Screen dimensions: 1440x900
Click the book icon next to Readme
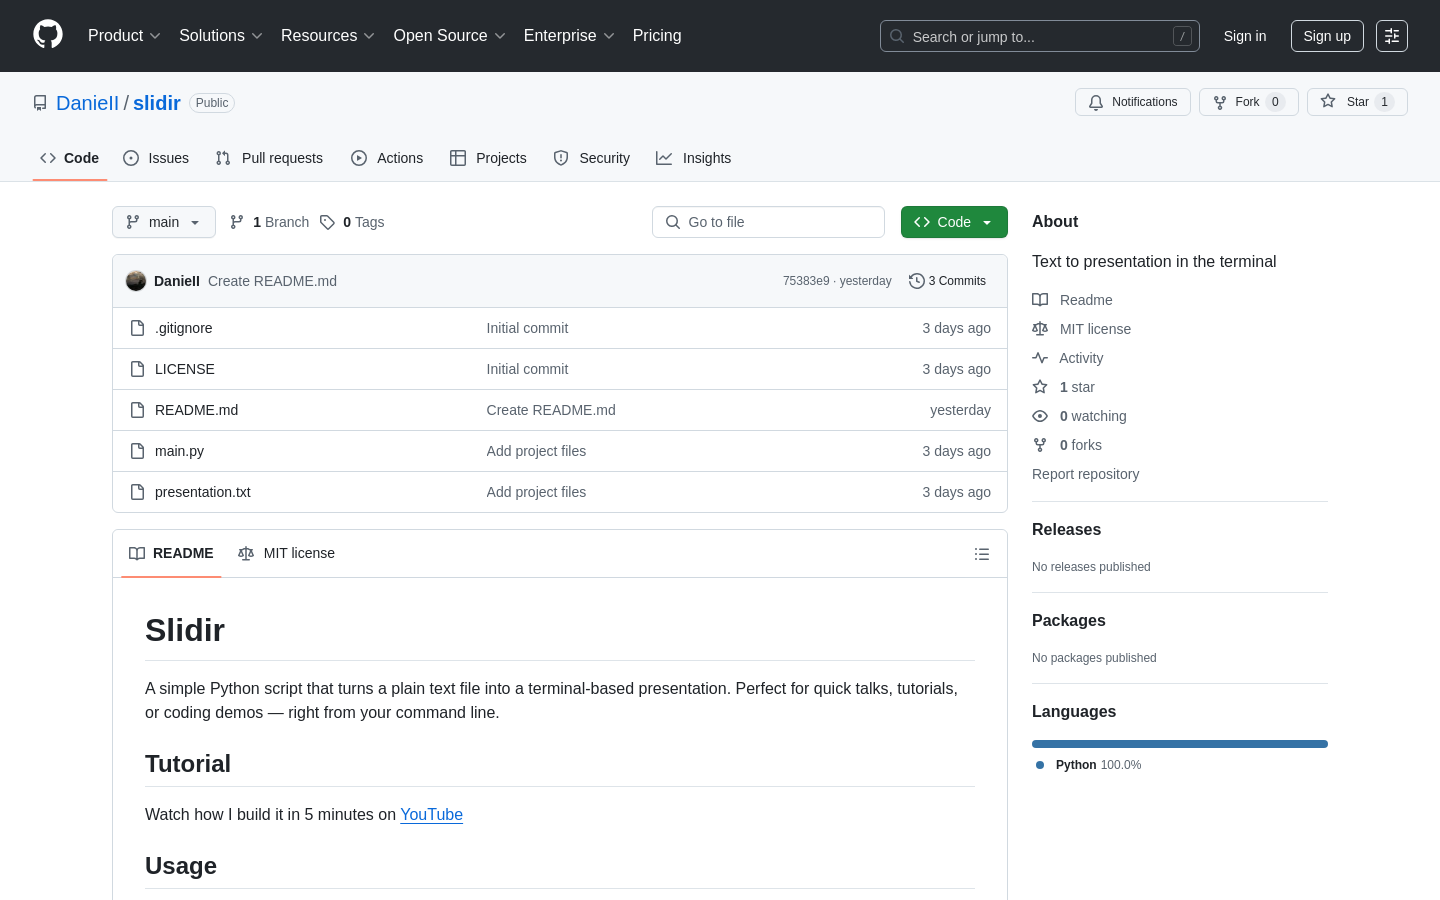coord(1040,300)
